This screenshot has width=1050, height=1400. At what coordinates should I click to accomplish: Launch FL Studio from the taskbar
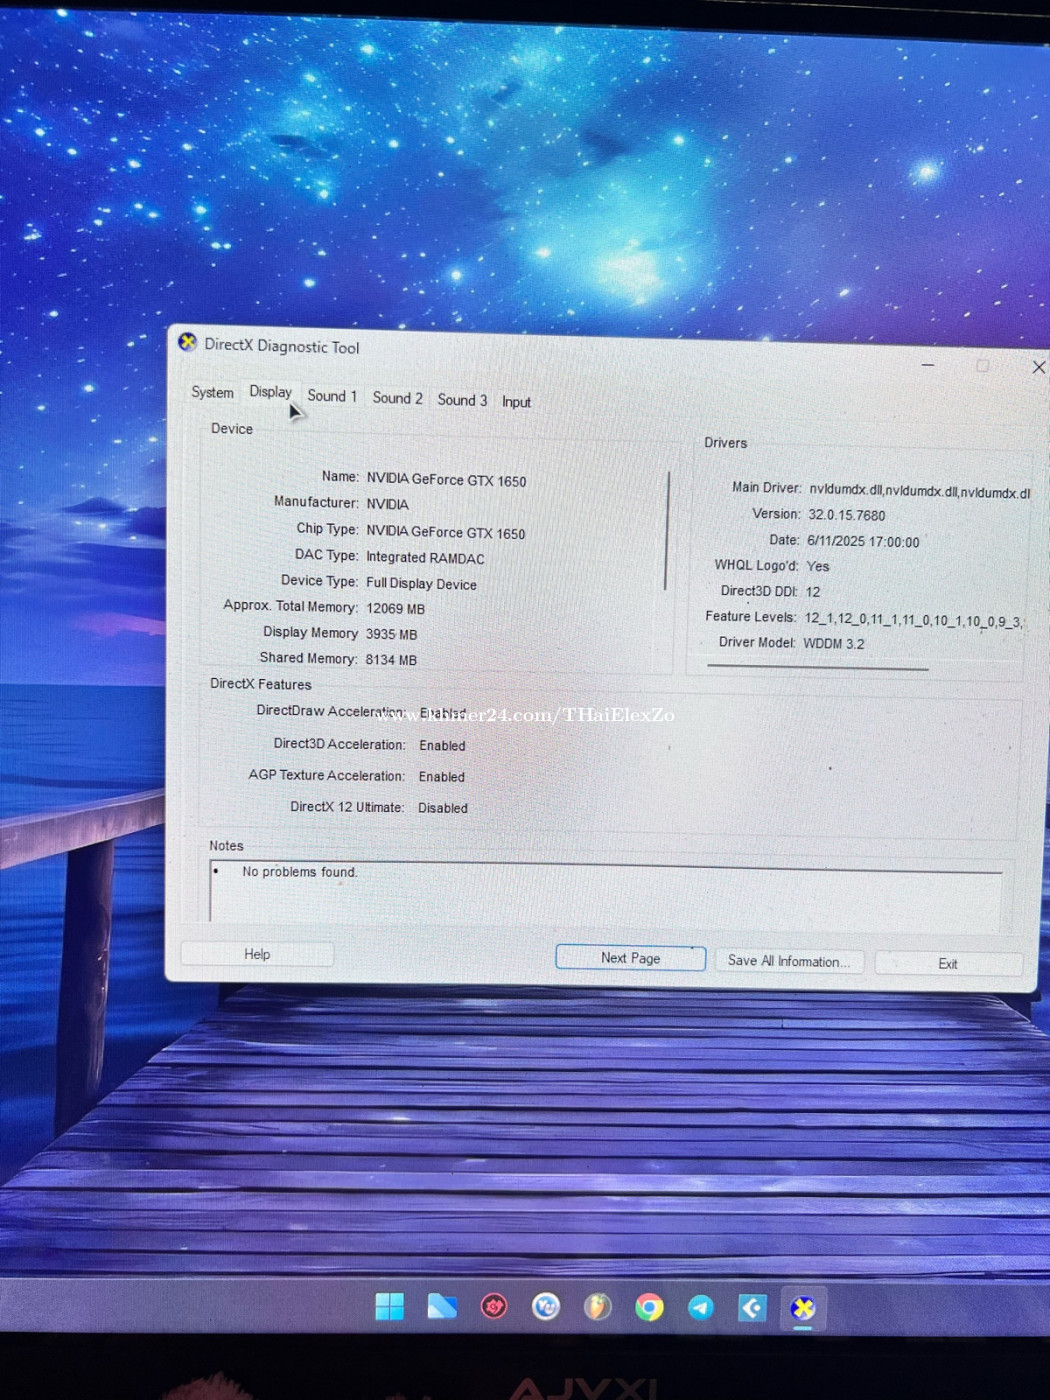pos(598,1306)
